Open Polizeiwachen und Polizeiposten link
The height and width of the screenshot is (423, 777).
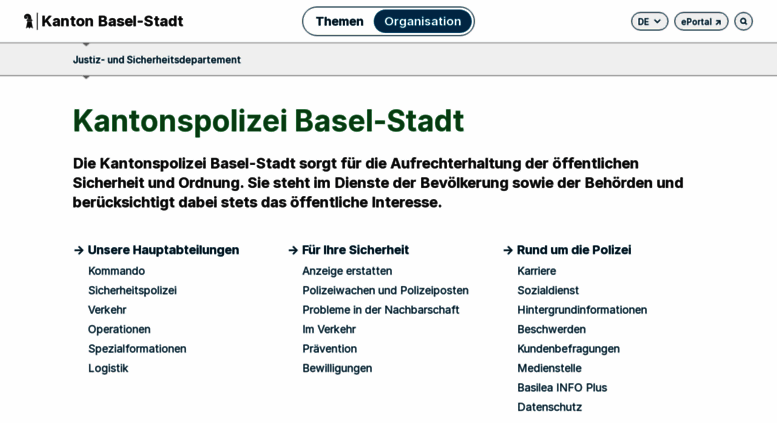coord(386,290)
